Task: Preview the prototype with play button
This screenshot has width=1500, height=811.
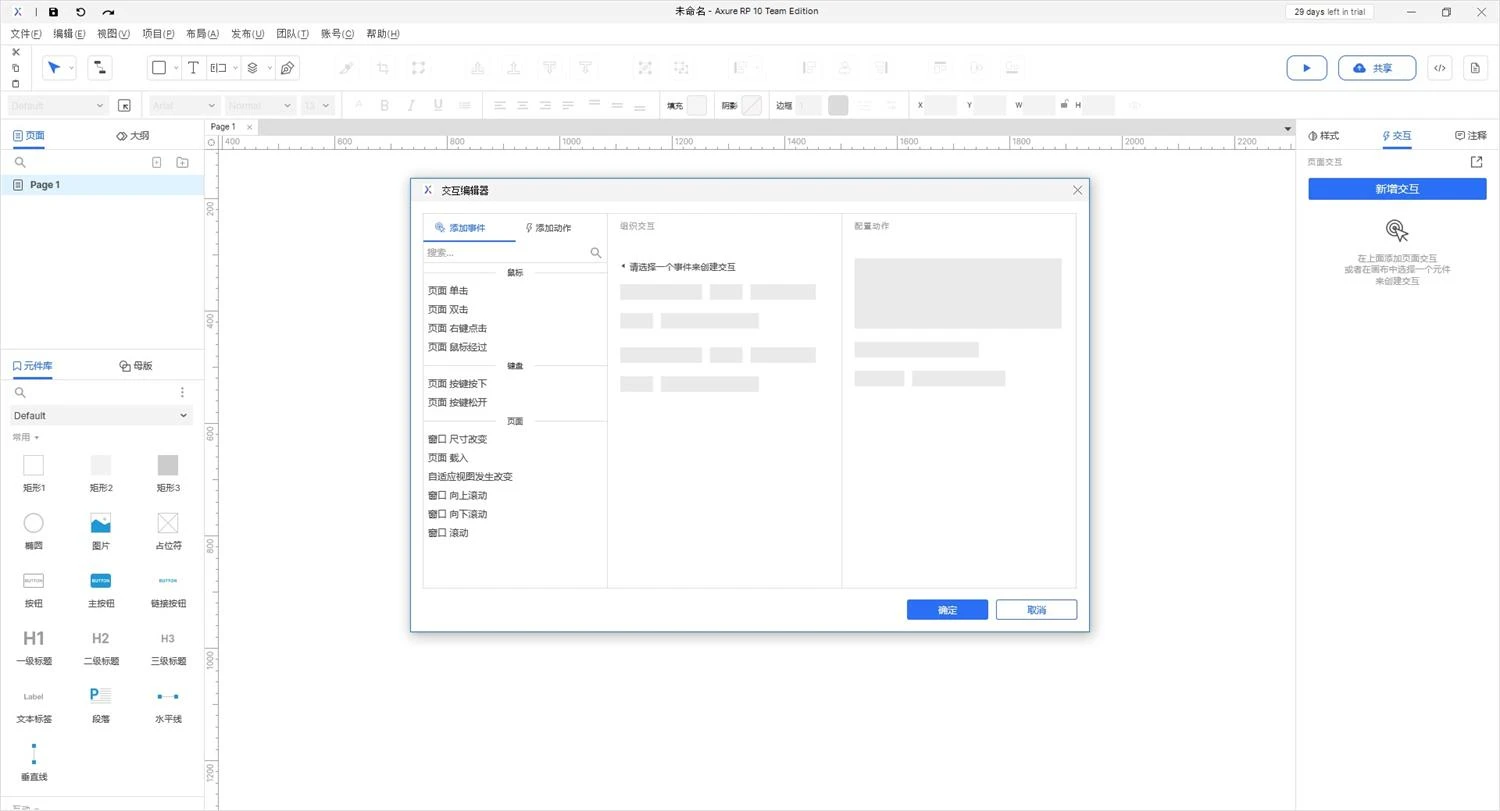Action: click(x=1306, y=68)
